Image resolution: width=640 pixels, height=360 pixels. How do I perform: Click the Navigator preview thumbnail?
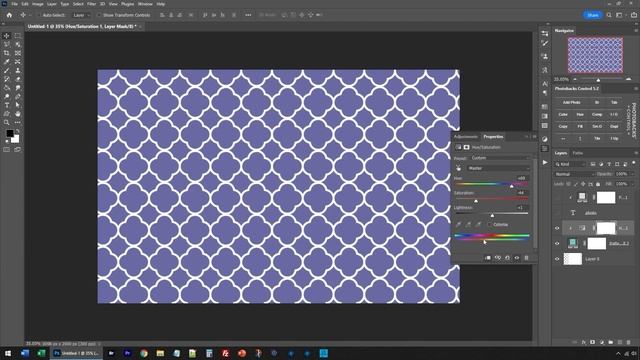[595, 55]
